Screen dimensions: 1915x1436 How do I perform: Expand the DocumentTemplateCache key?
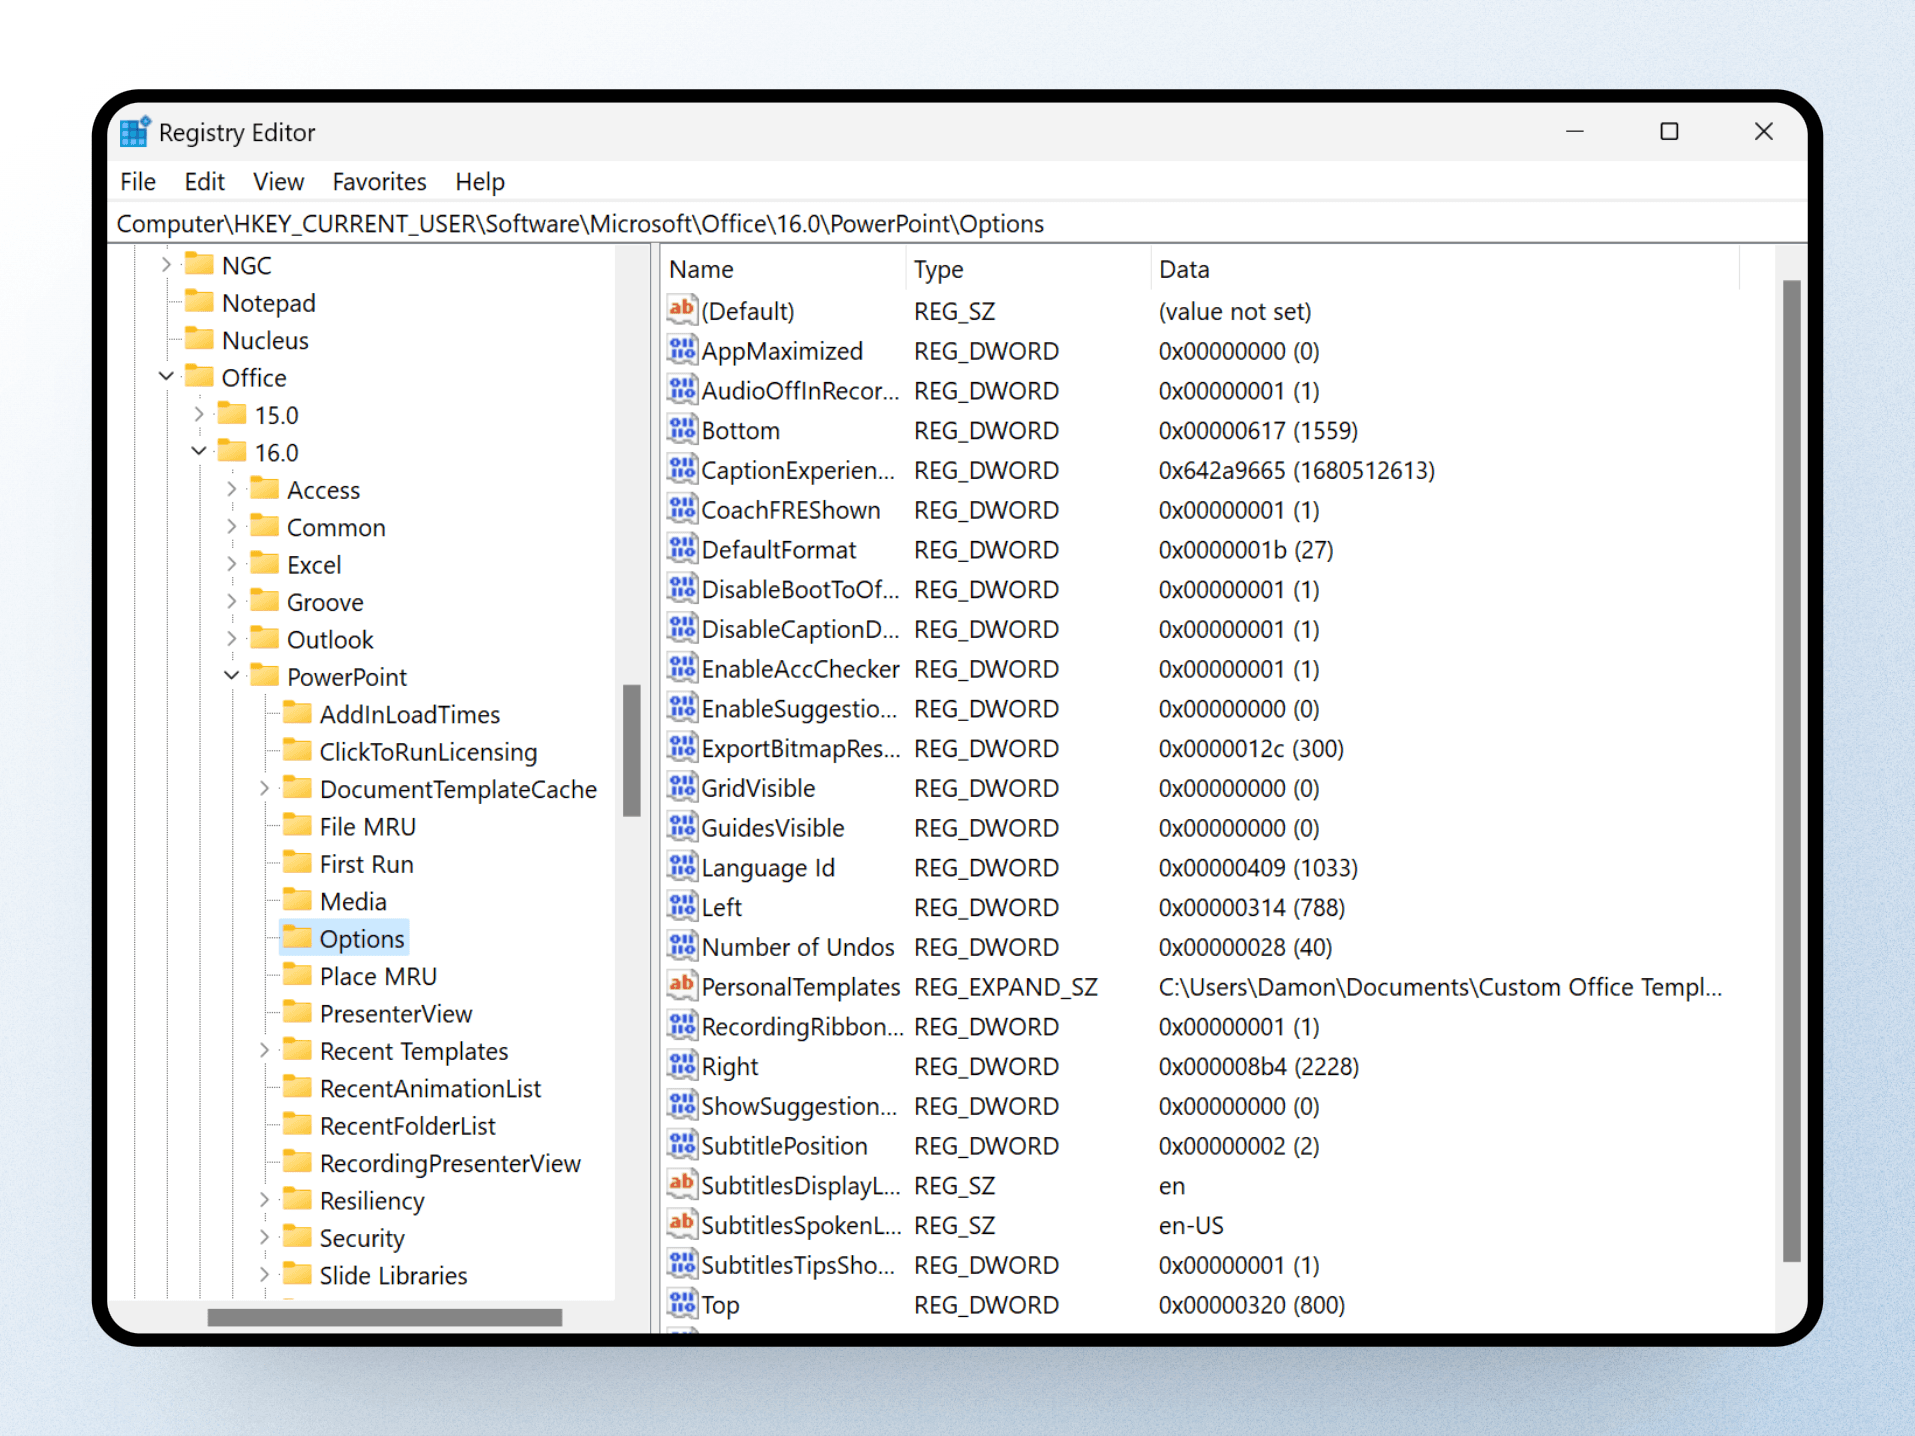[x=265, y=788]
